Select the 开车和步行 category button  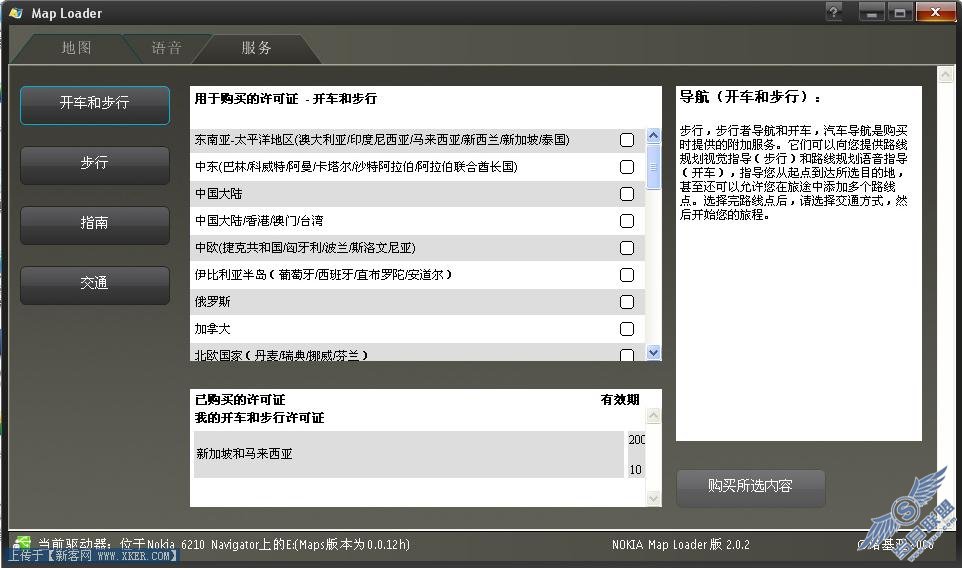click(94, 105)
